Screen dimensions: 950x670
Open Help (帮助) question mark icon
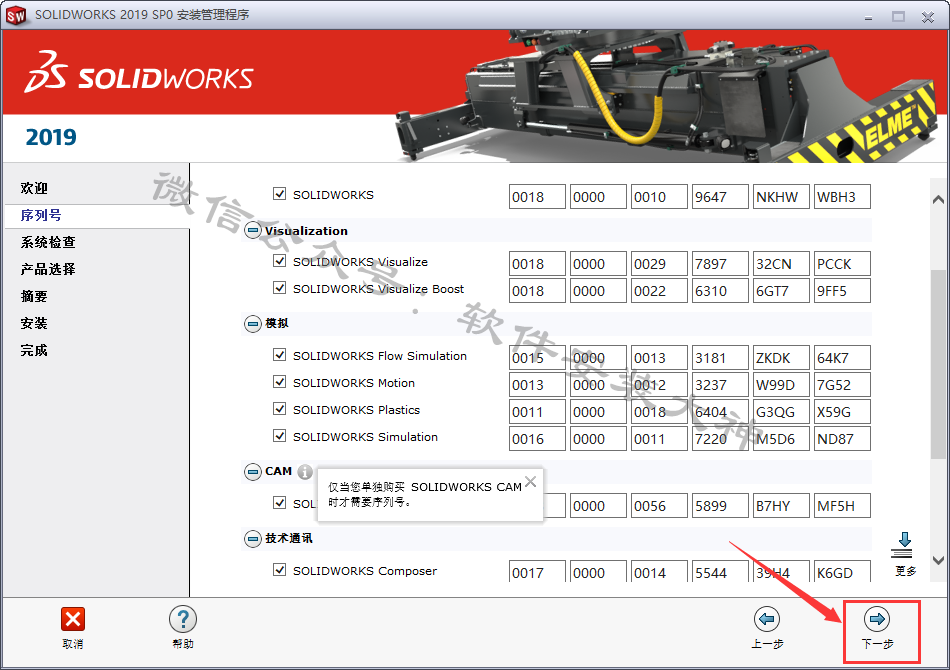(x=183, y=619)
